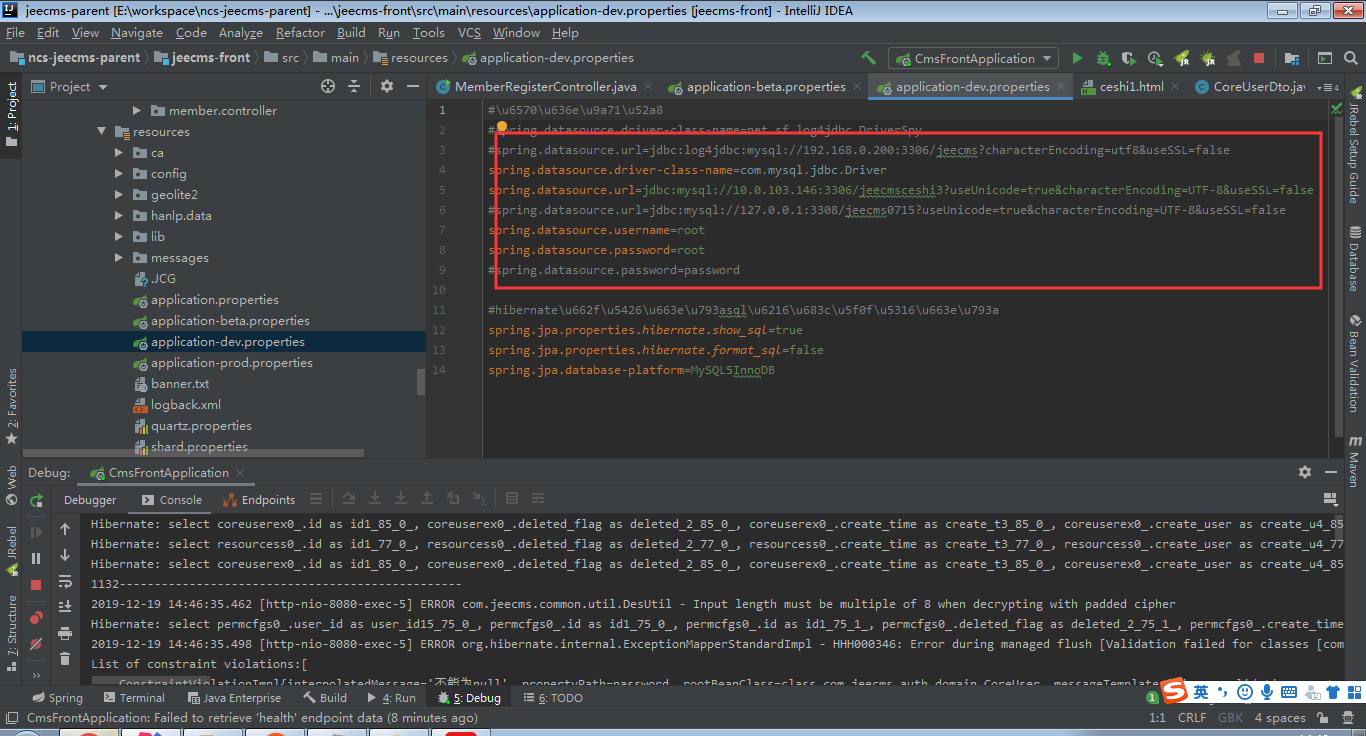Image resolution: width=1366 pixels, height=736 pixels.
Task: Open Search Everywhere magnifier icon
Action: pyautogui.click(x=1352, y=59)
